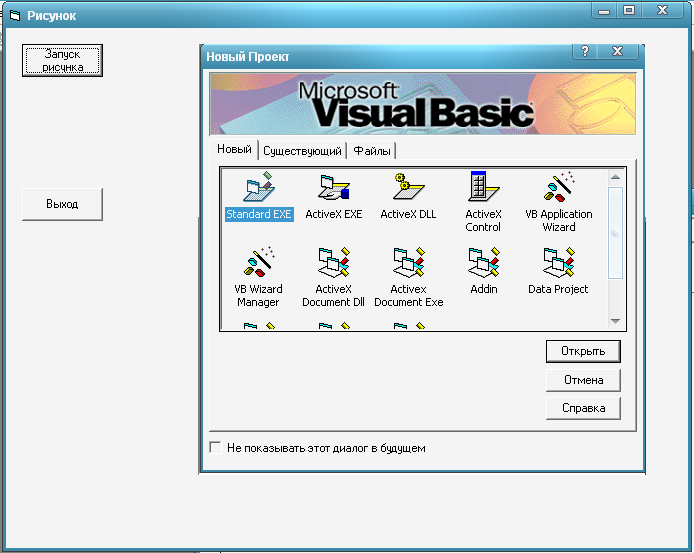Click the Microsoft Visual Basic banner image
The width and height of the screenshot is (694, 553).
coord(423,104)
